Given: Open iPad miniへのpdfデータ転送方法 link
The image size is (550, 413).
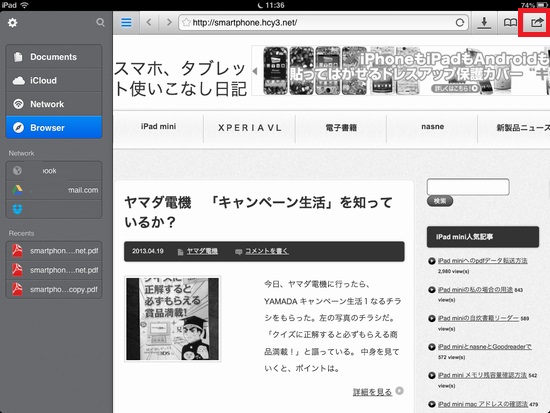Looking at the screenshot, I should pos(483,261).
